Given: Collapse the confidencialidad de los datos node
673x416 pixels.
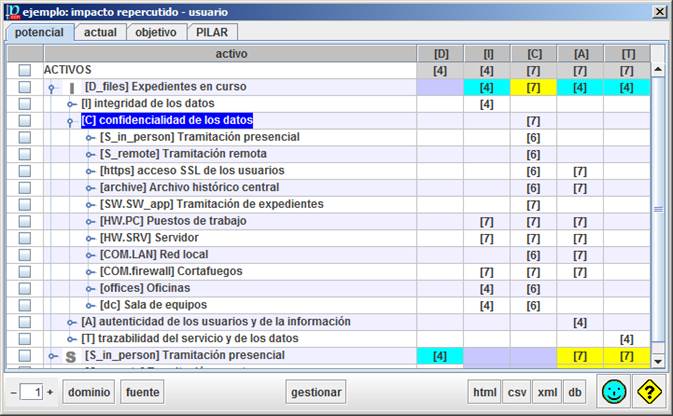Looking at the screenshot, I should pyautogui.click(x=71, y=121).
